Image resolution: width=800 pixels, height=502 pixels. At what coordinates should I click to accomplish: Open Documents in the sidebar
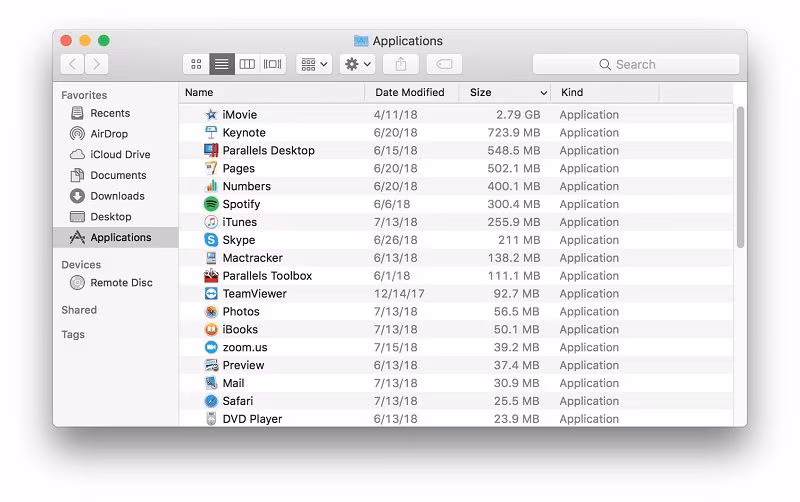(115, 175)
